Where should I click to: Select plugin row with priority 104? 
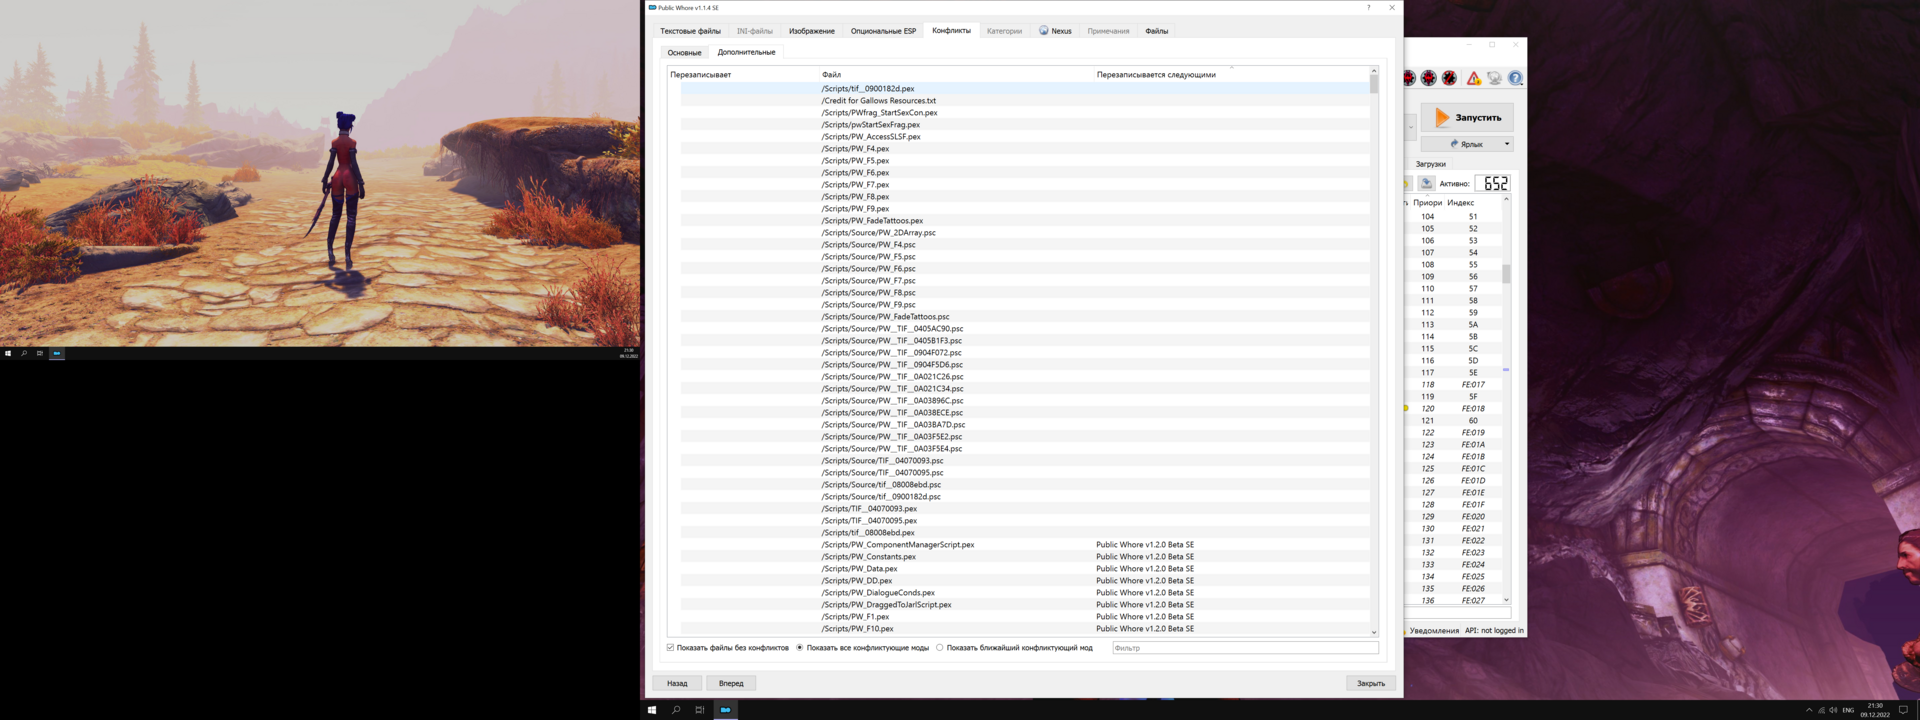(x=1454, y=216)
